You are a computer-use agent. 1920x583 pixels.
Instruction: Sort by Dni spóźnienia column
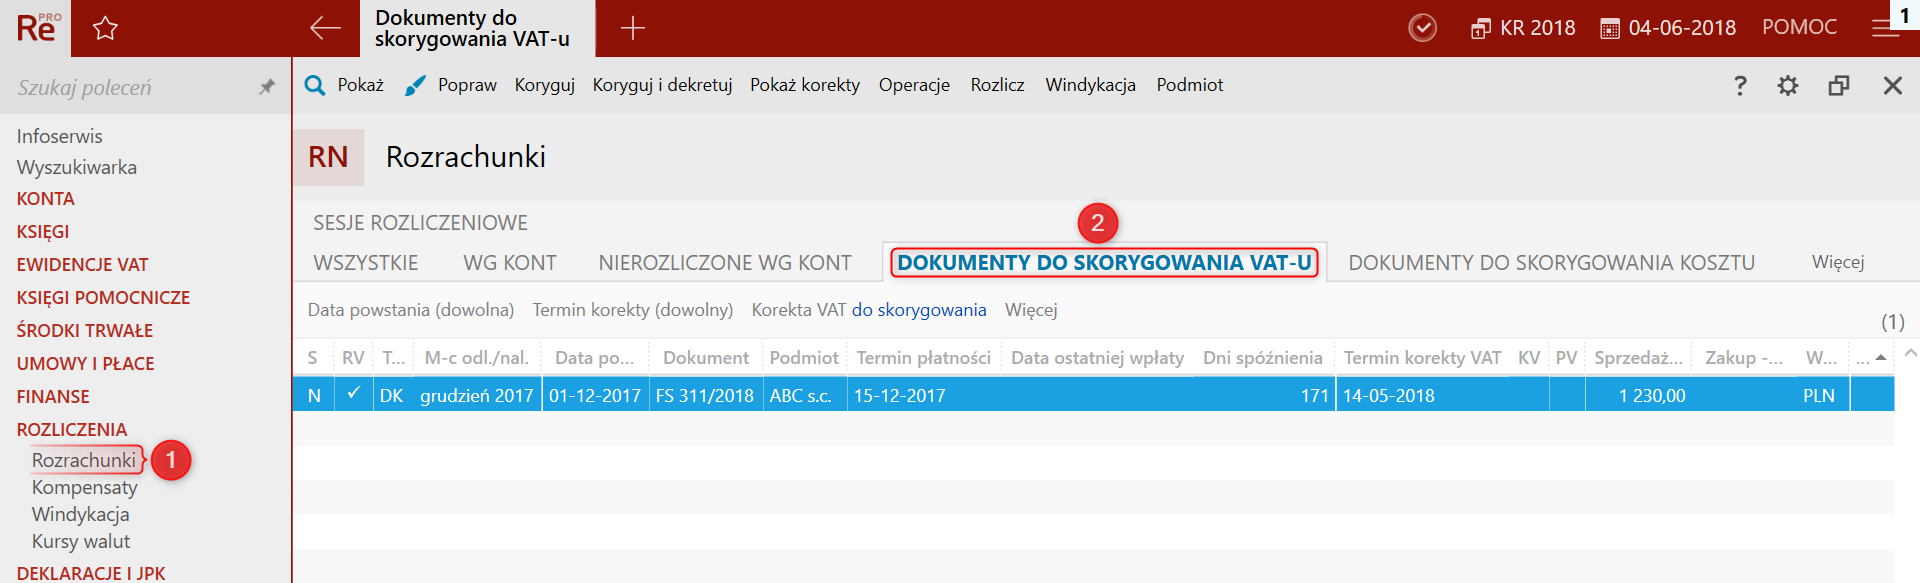(x=1262, y=357)
